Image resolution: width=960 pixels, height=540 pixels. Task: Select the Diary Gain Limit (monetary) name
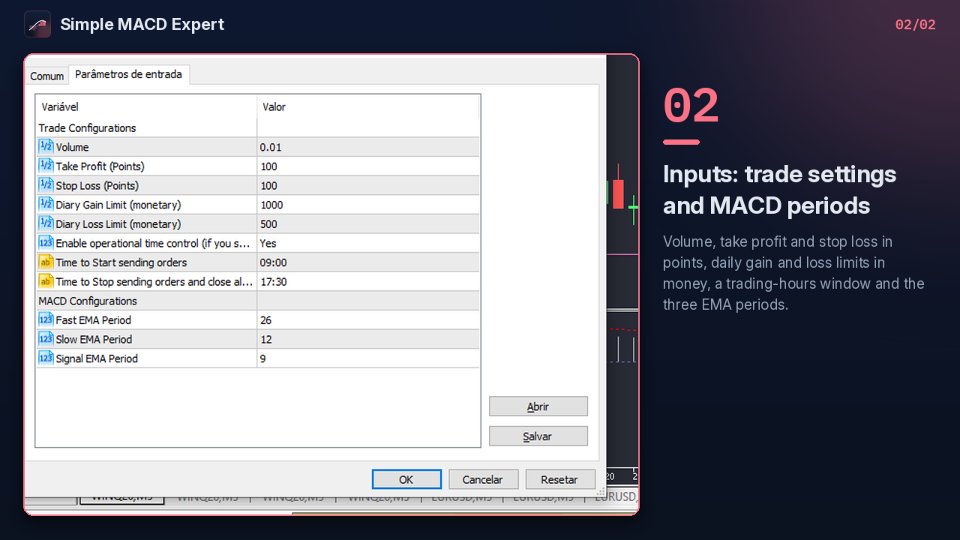coord(118,205)
